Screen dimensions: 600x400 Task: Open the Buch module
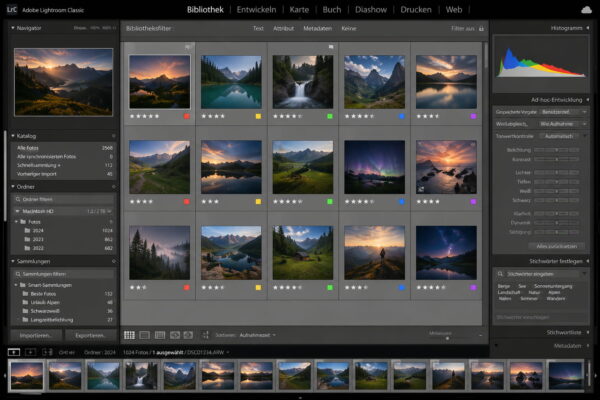(332, 10)
